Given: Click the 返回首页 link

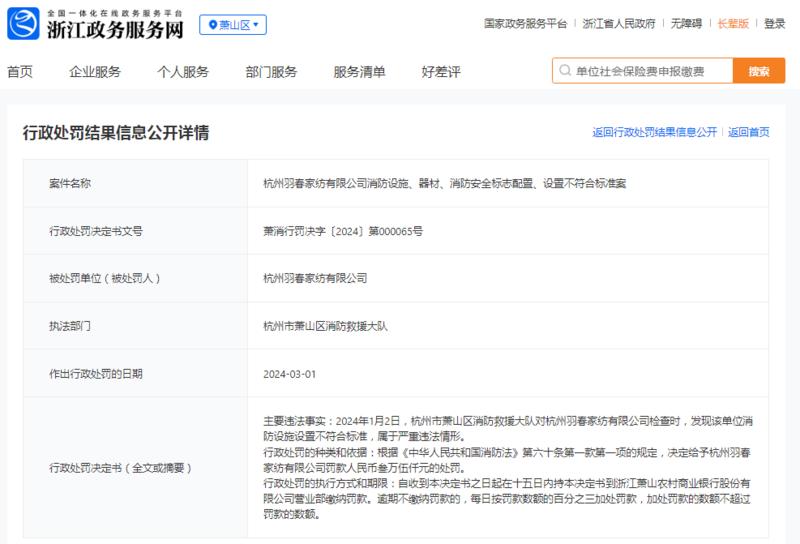Looking at the screenshot, I should [748, 132].
